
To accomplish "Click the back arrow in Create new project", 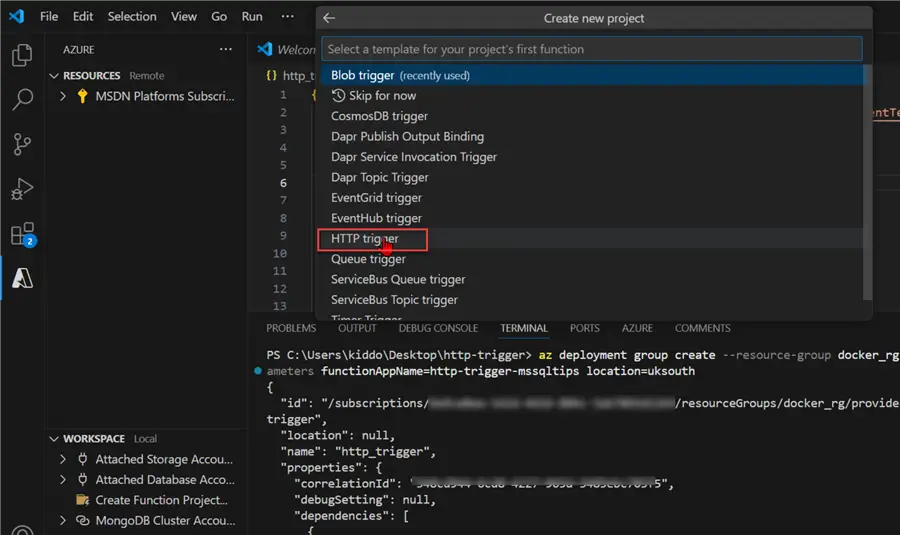I will click(329, 18).
